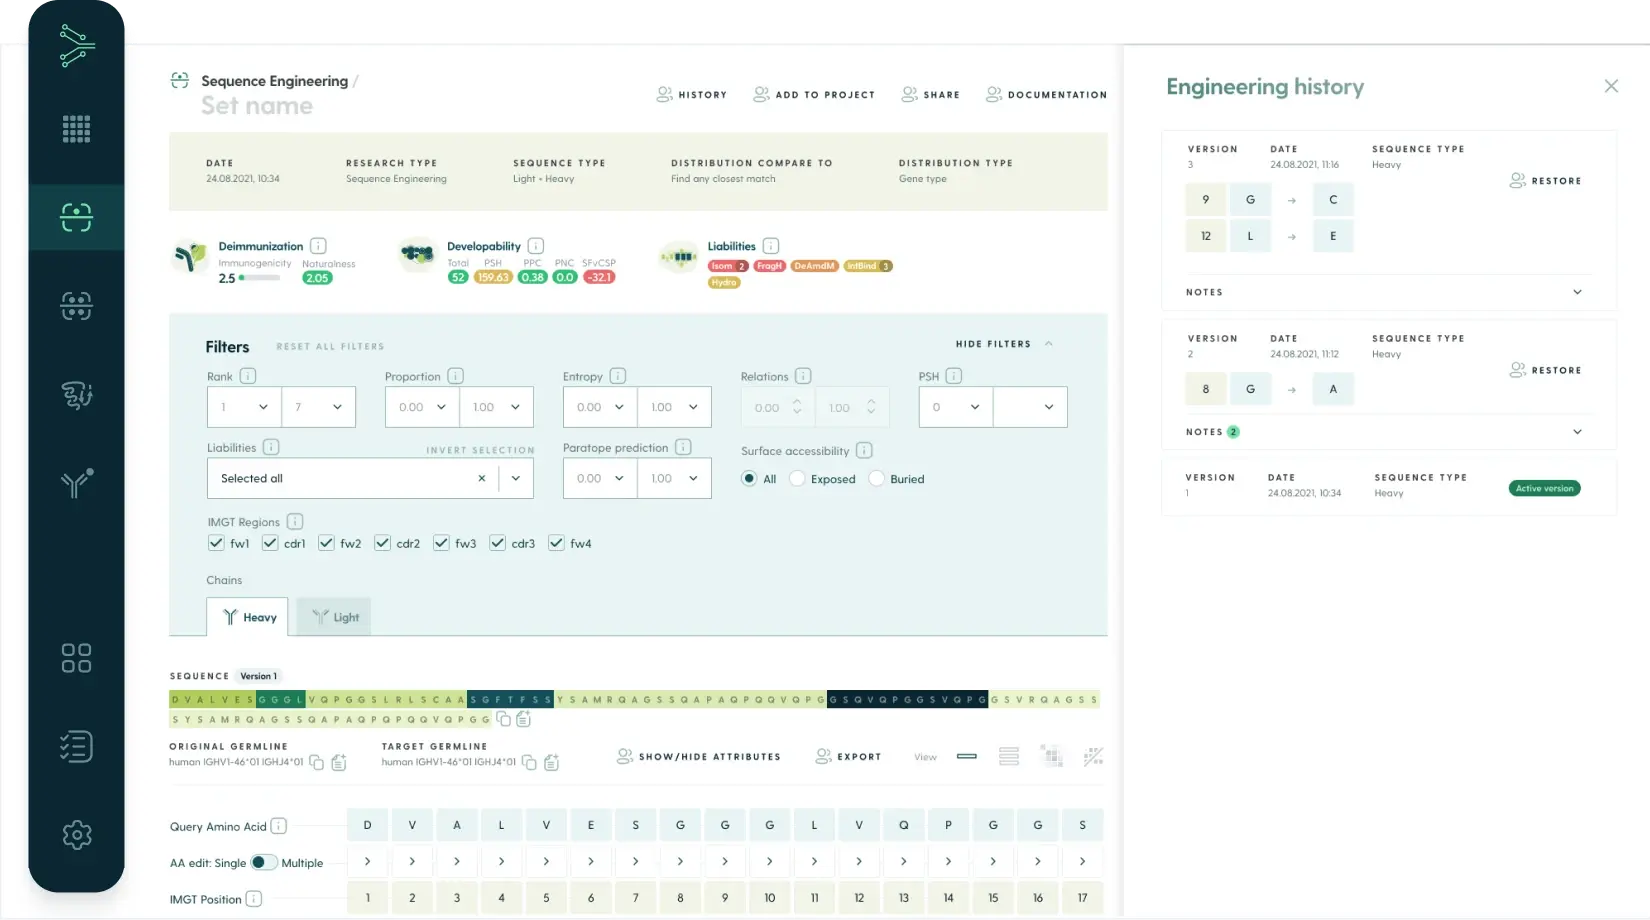Open the Liabilities 'Selected all' dropdown

(x=516, y=479)
